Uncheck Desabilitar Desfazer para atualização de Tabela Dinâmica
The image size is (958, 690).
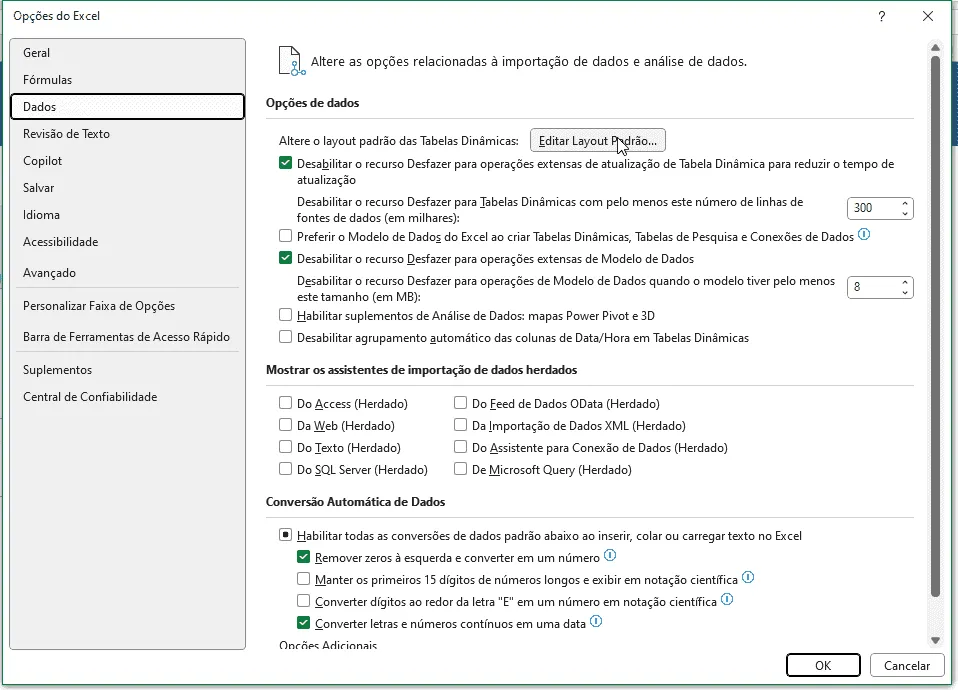(x=285, y=163)
